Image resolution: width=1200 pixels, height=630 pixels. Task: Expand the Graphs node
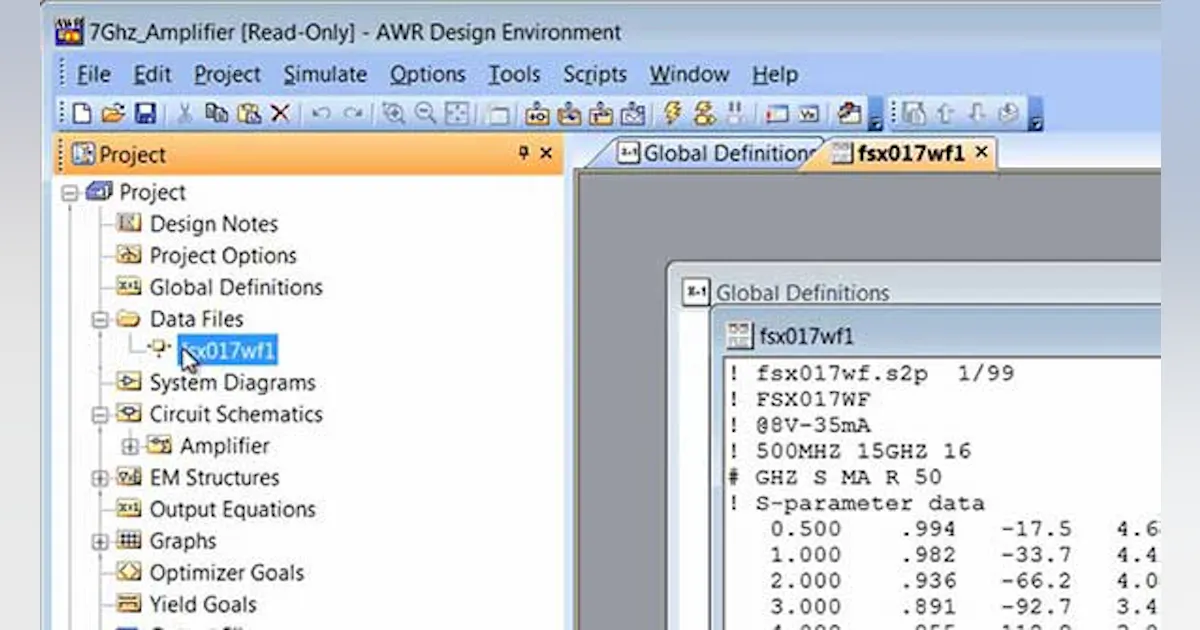99,542
